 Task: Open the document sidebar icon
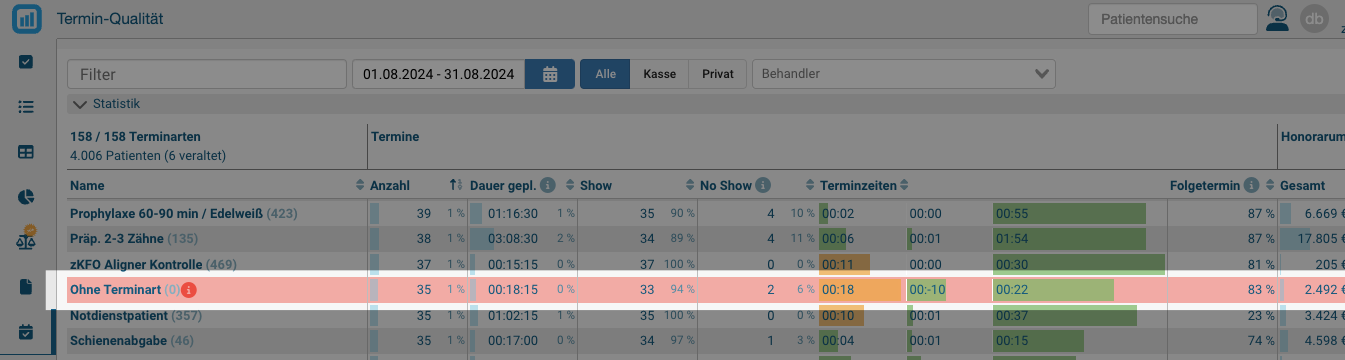point(26,287)
